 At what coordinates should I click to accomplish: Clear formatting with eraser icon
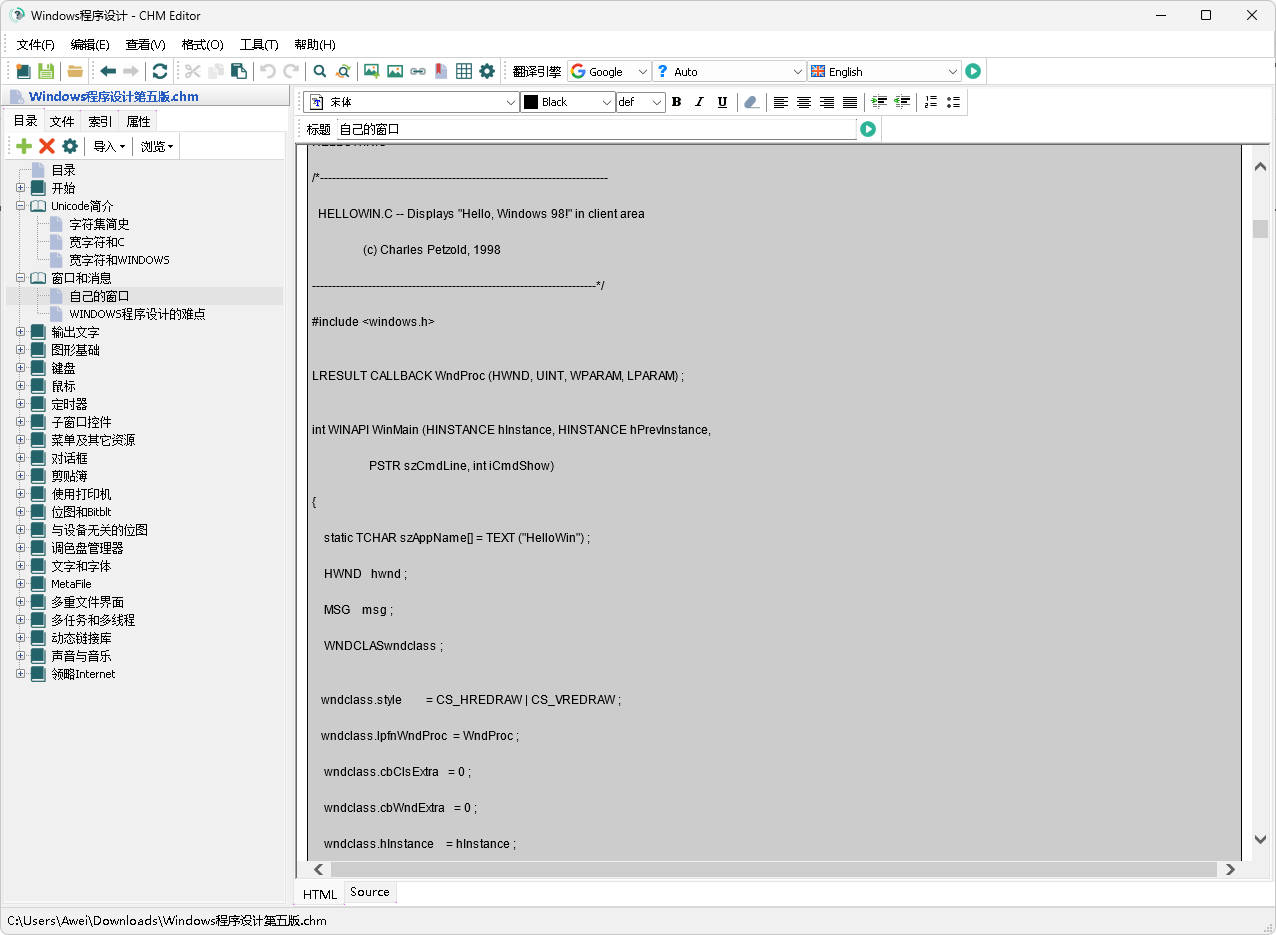(x=752, y=102)
